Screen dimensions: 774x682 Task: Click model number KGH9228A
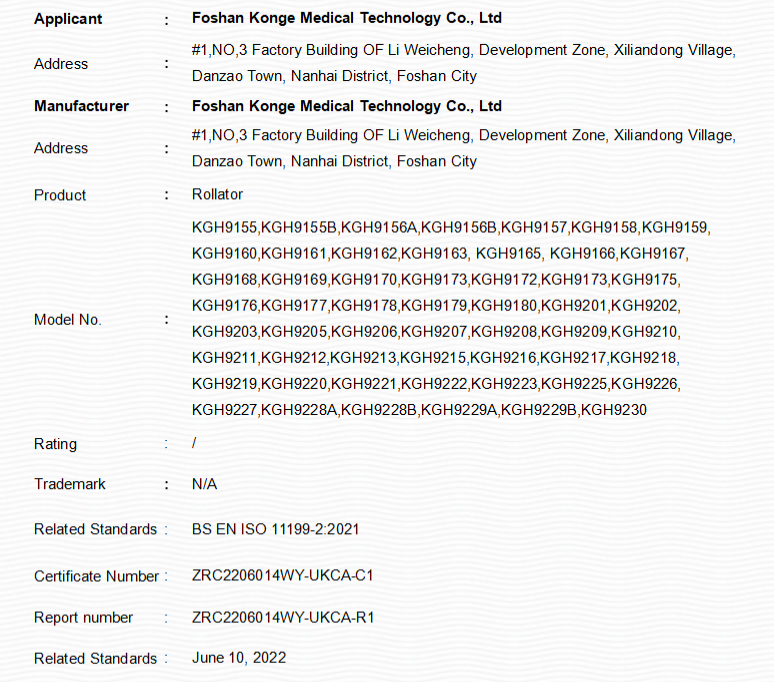click(299, 410)
